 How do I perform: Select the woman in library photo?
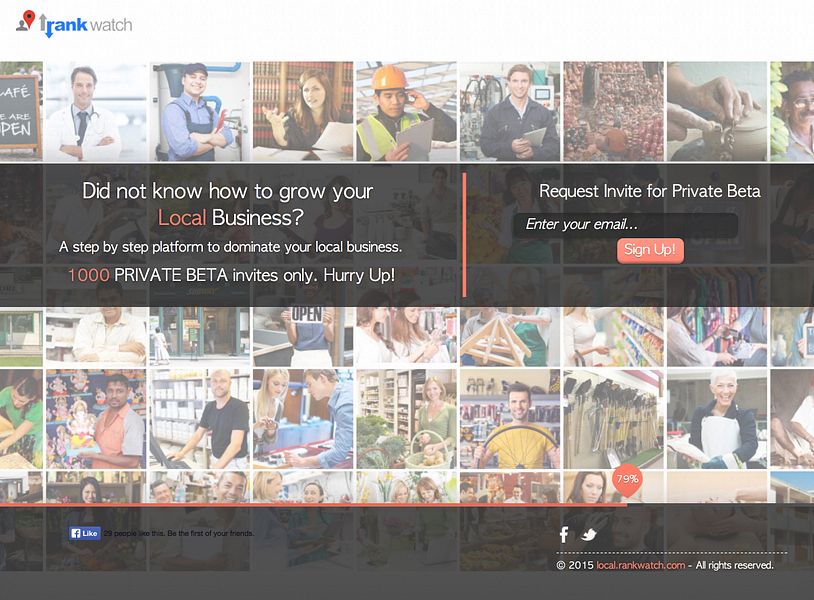click(303, 112)
